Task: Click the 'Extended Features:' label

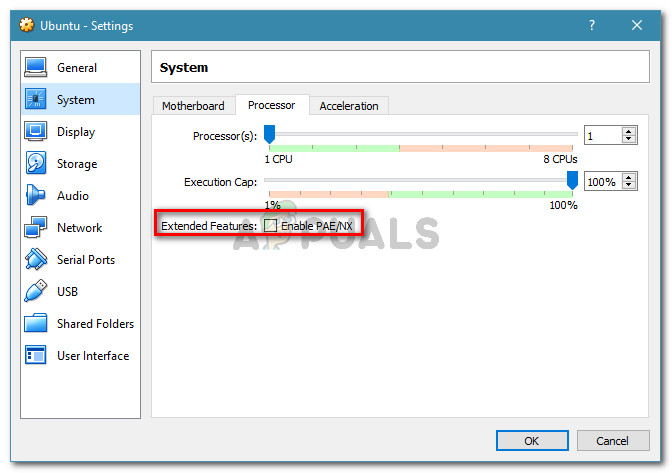Action: coord(209,226)
